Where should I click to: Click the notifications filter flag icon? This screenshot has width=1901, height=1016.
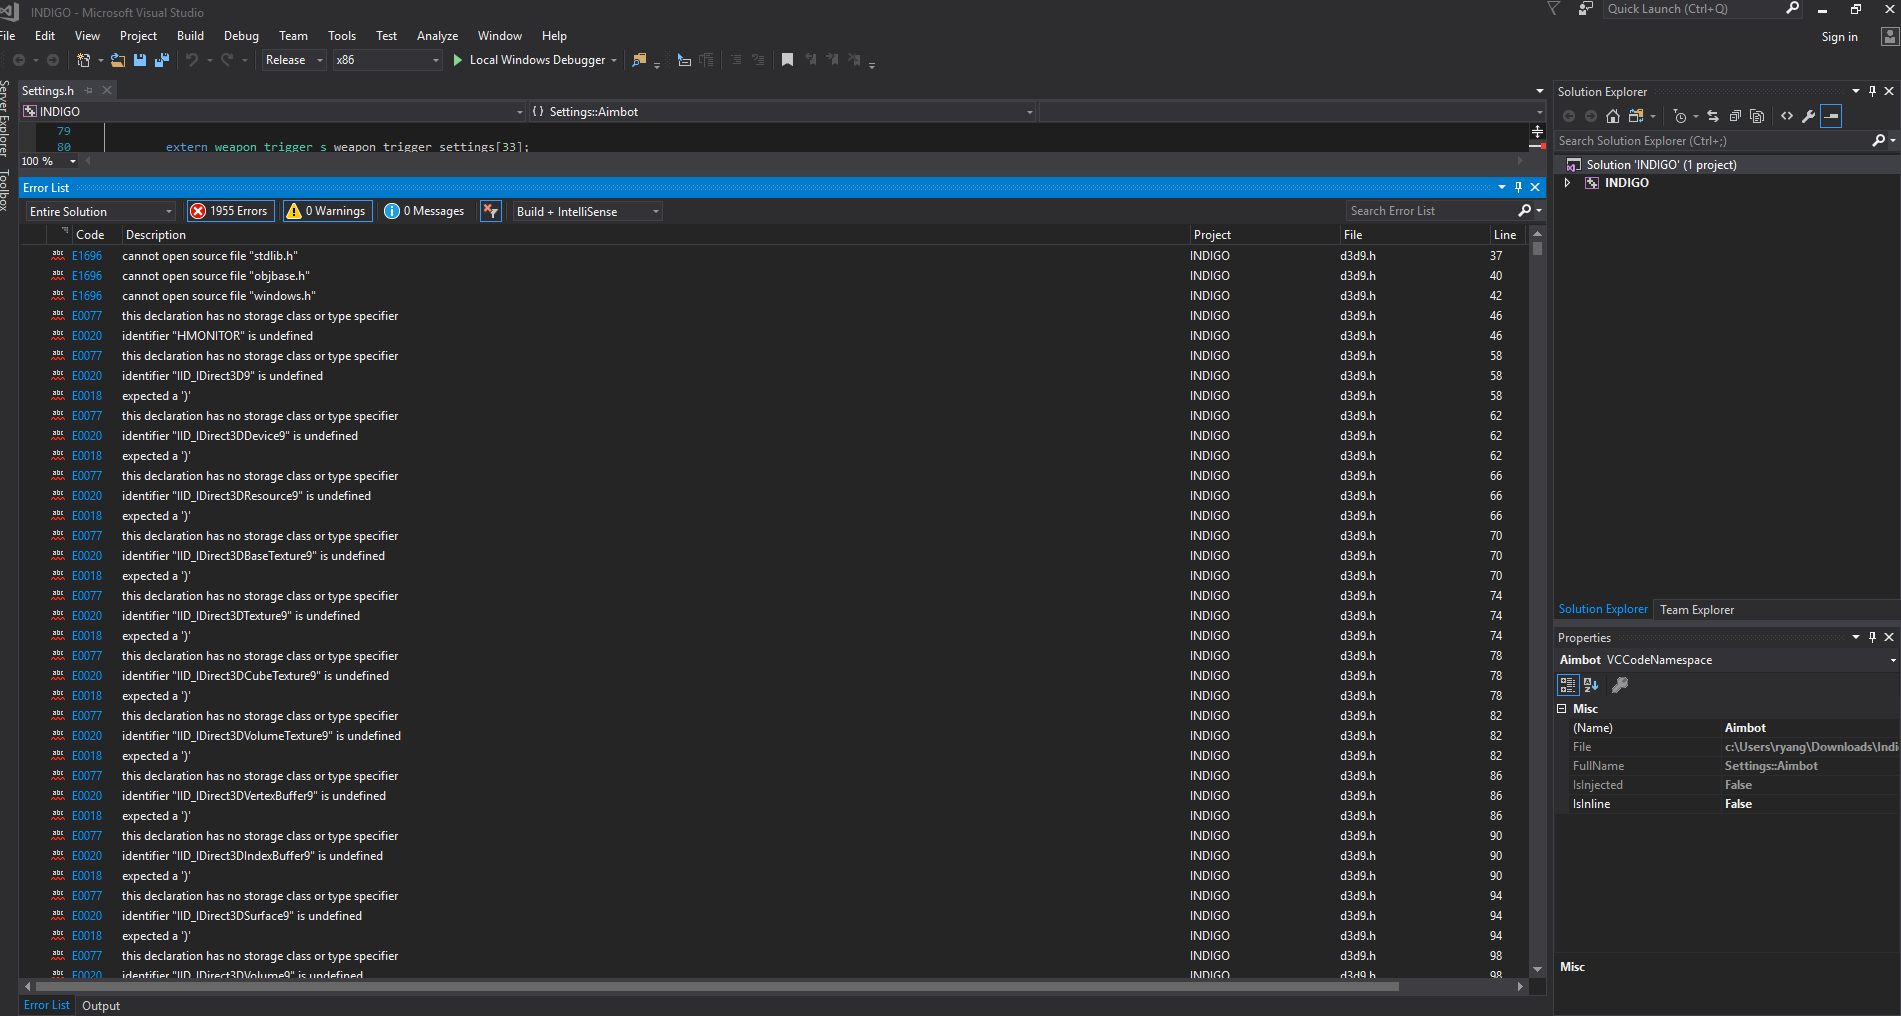(x=1553, y=9)
